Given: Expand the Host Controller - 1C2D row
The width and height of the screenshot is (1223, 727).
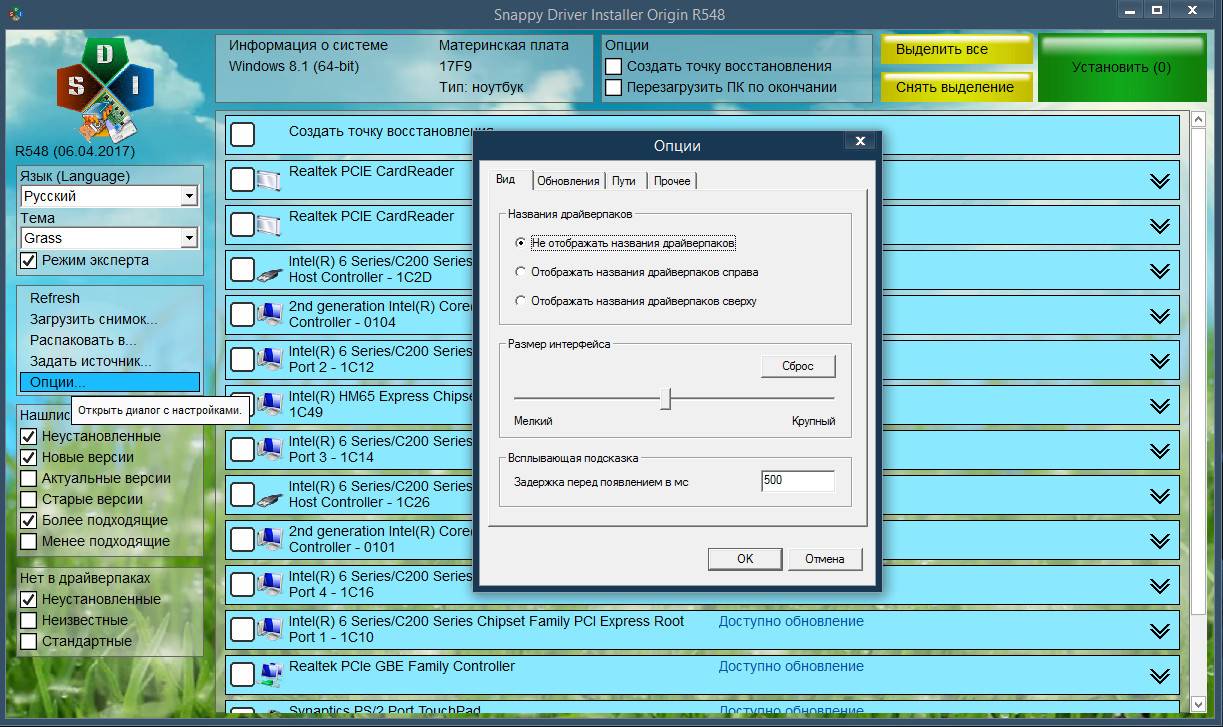Looking at the screenshot, I should pos(1160,271).
